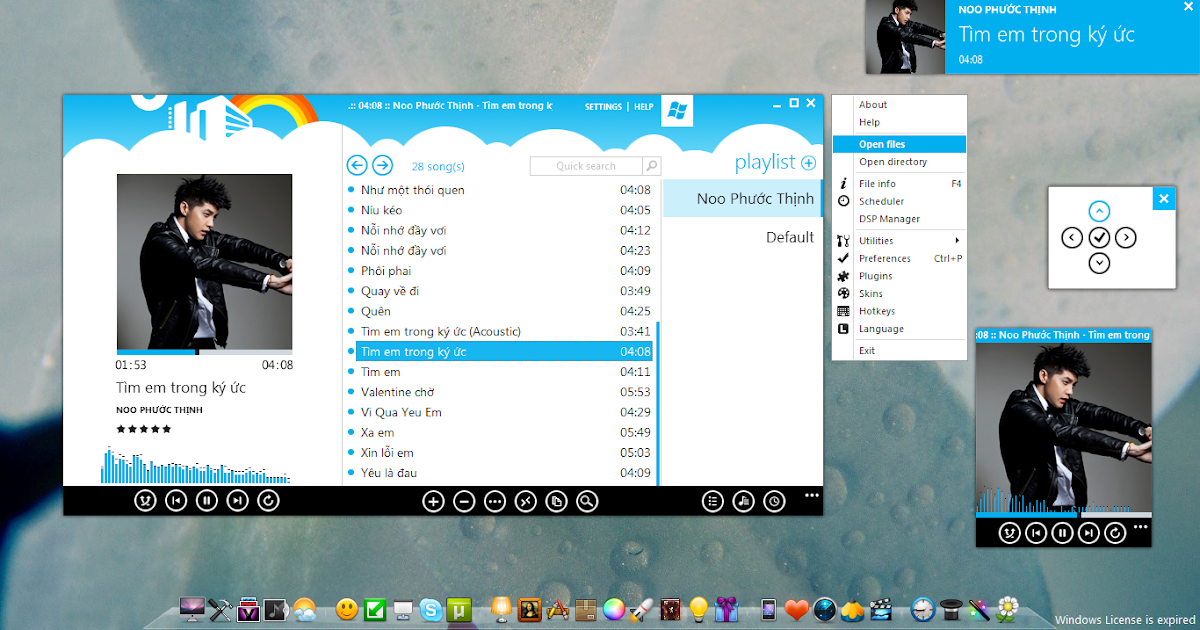Screen dimensions: 1200x630
Task: Select song 'Níu kéo'
Action: tap(502, 210)
